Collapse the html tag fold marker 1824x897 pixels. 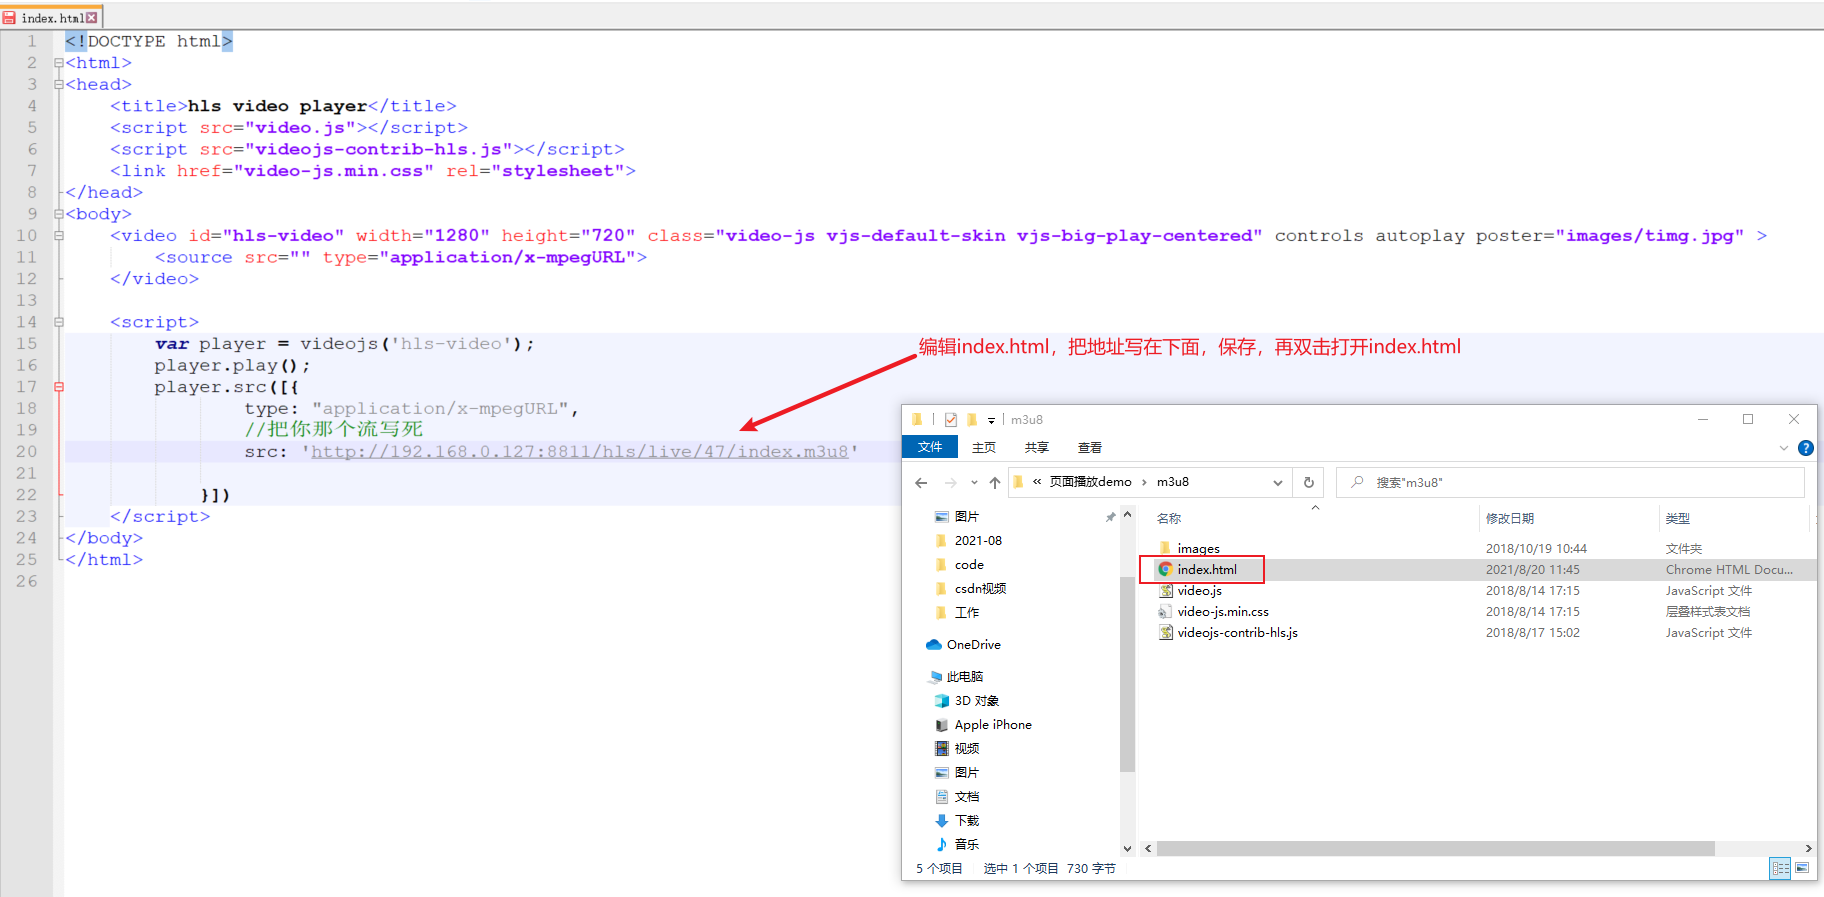59,63
